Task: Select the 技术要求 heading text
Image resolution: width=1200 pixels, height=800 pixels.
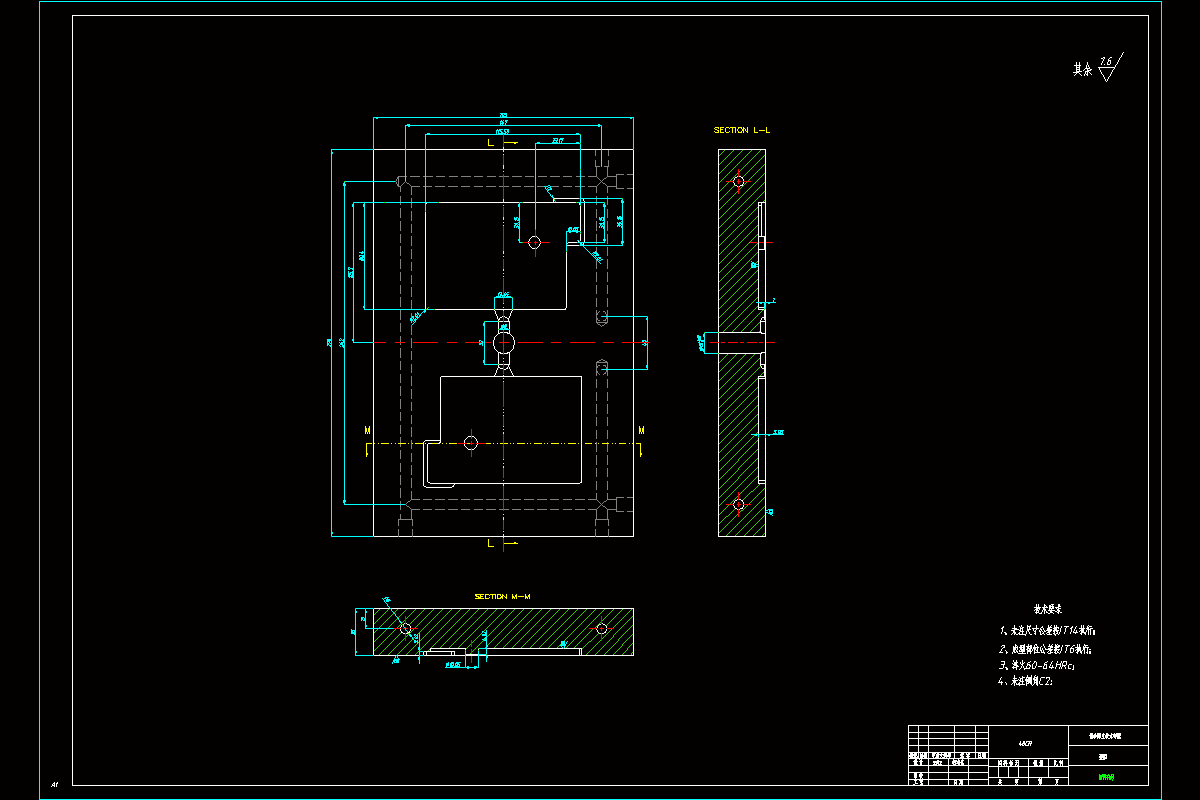Action: coord(1047,608)
